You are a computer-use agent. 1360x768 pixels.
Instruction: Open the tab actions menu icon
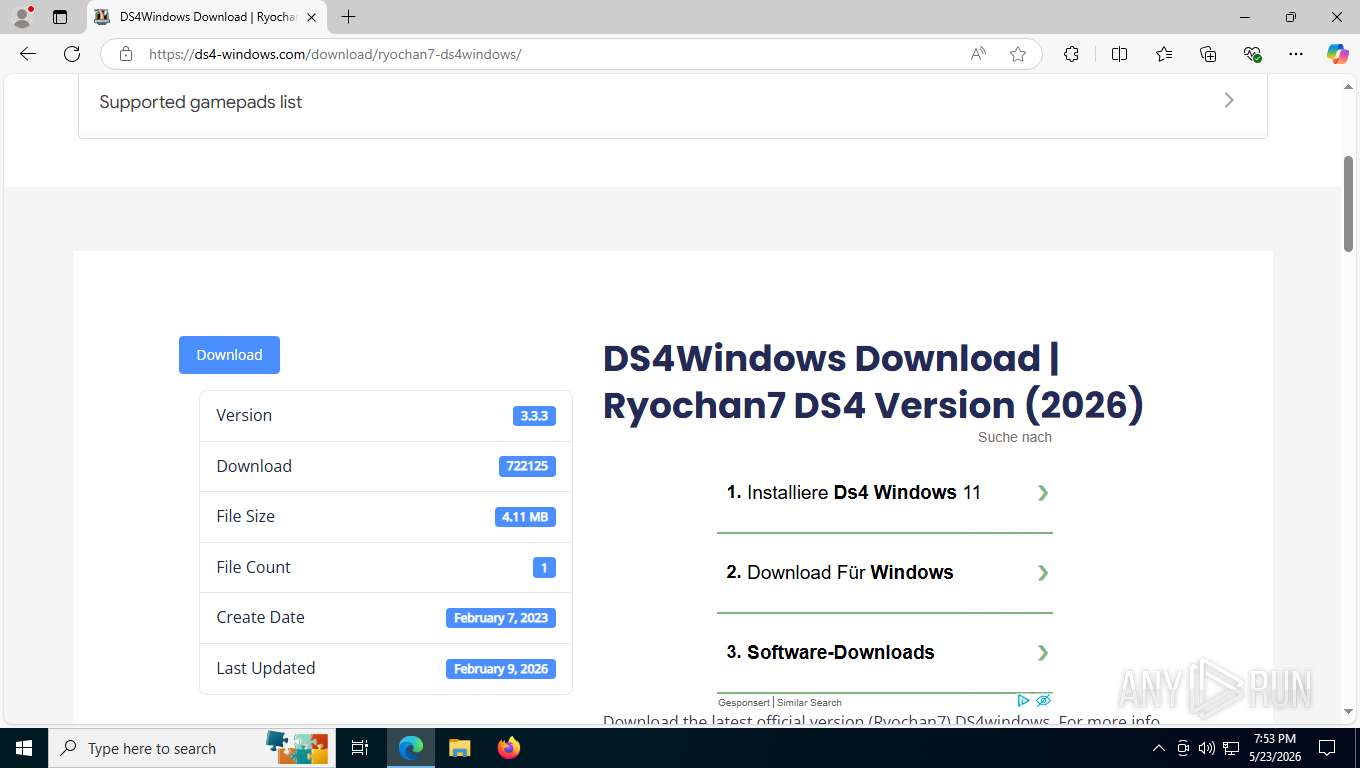60,17
